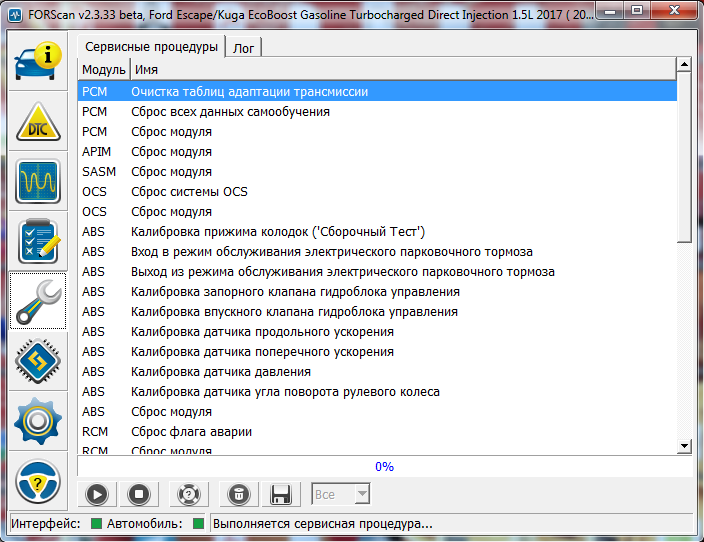Viewport: 704px width, 542px height.
Task: Click the vertical scrollbar thumb
Action: (684, 157)
